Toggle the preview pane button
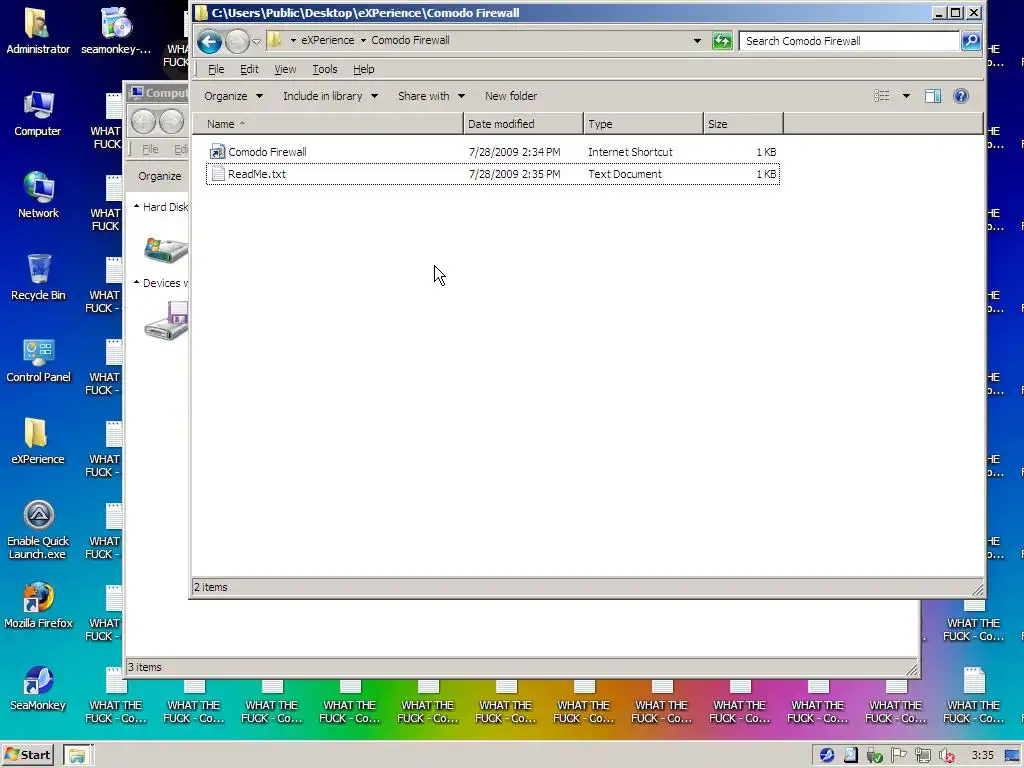This screenshot has width=1024, height=768. coord(933,96)
